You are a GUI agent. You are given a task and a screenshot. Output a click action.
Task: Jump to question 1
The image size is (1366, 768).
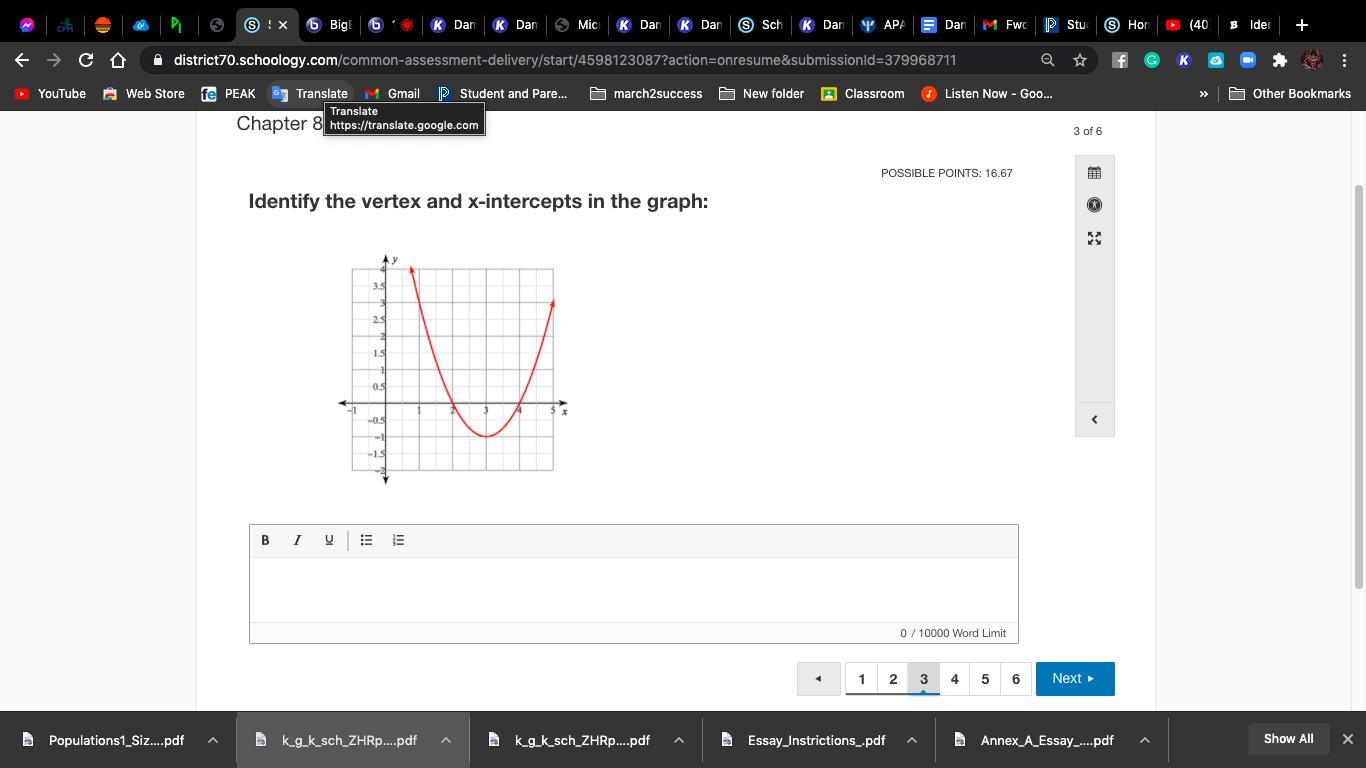pos(862,679)
